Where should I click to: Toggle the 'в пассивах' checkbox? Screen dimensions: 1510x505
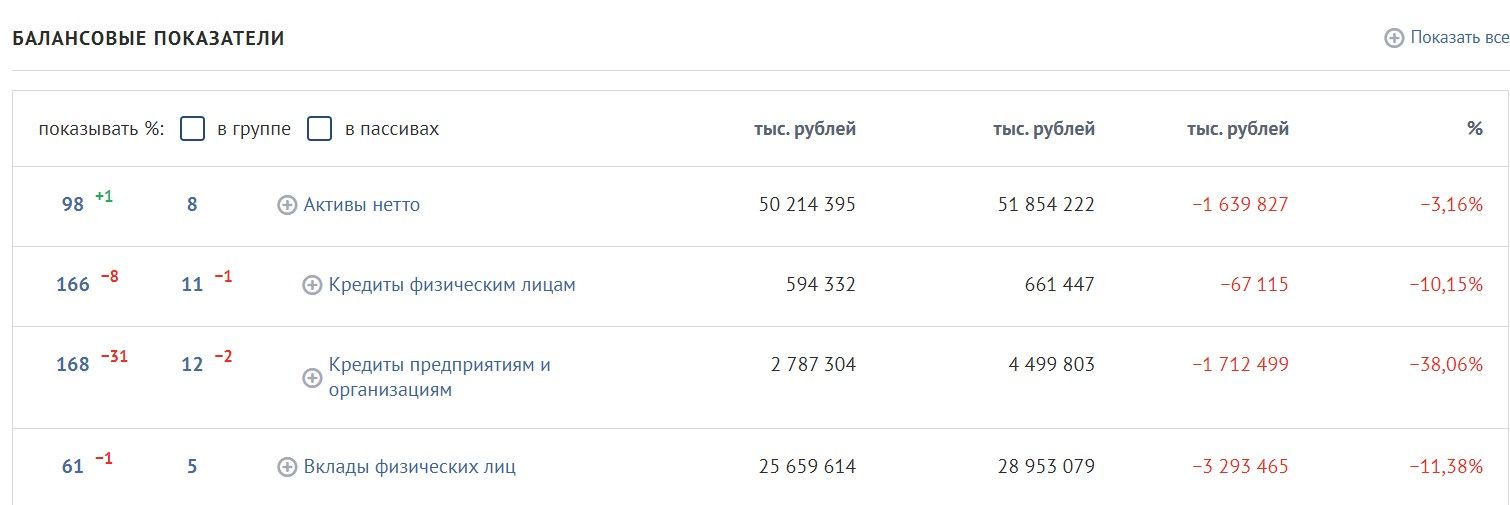coord(319,129)
